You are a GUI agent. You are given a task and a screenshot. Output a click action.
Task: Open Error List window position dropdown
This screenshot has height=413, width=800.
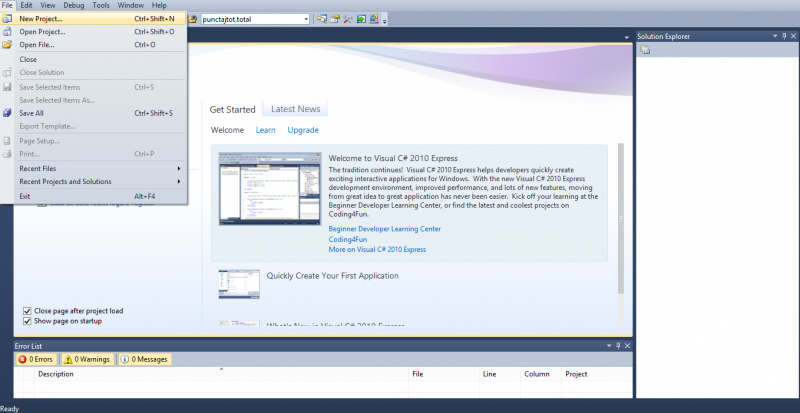point(609,346)
